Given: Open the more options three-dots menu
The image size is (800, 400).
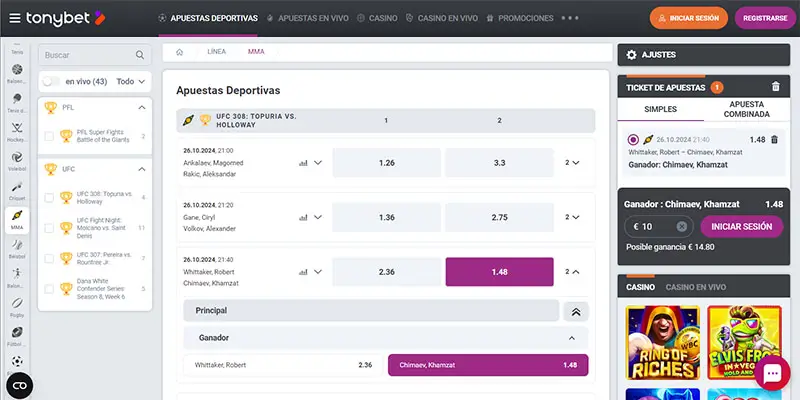Looking at the screenshot, I should [570, 18].
